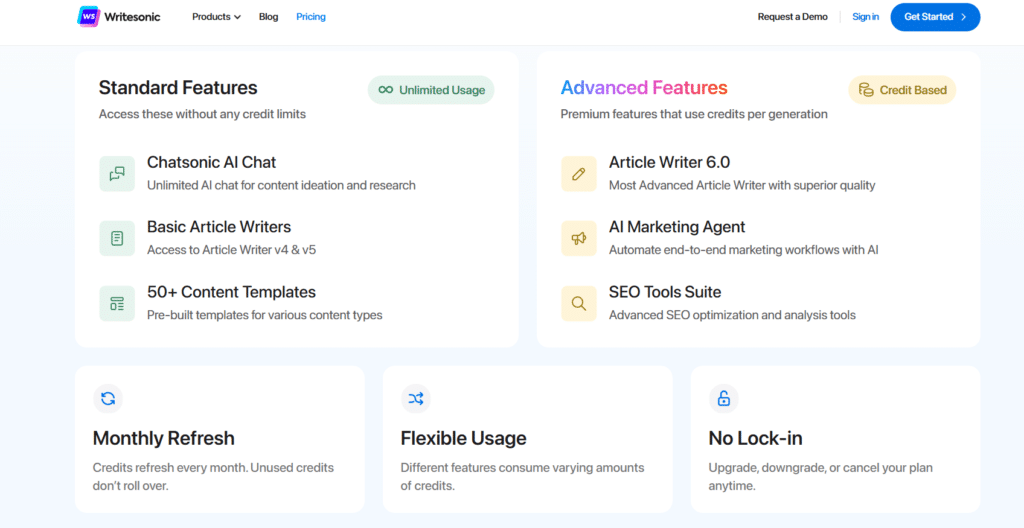Click 'Unlimited AI chat for content ideation' description

pyautogui.click(x=281, y=185)
